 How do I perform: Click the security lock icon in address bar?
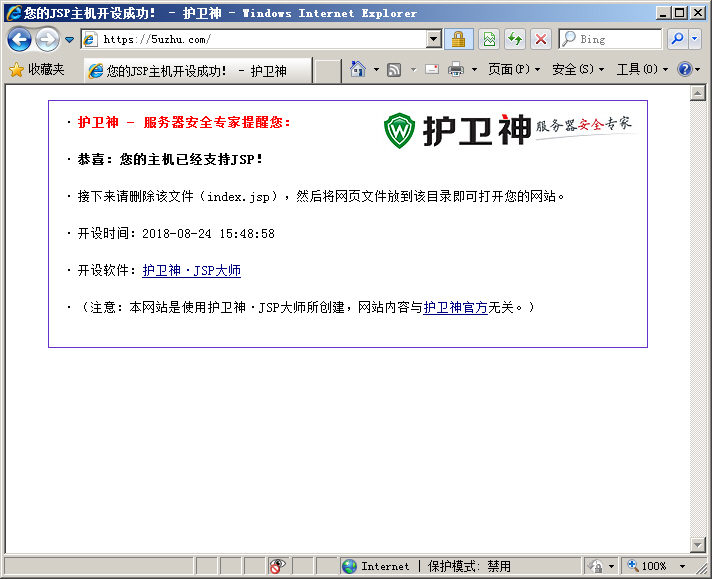point(458,39)
